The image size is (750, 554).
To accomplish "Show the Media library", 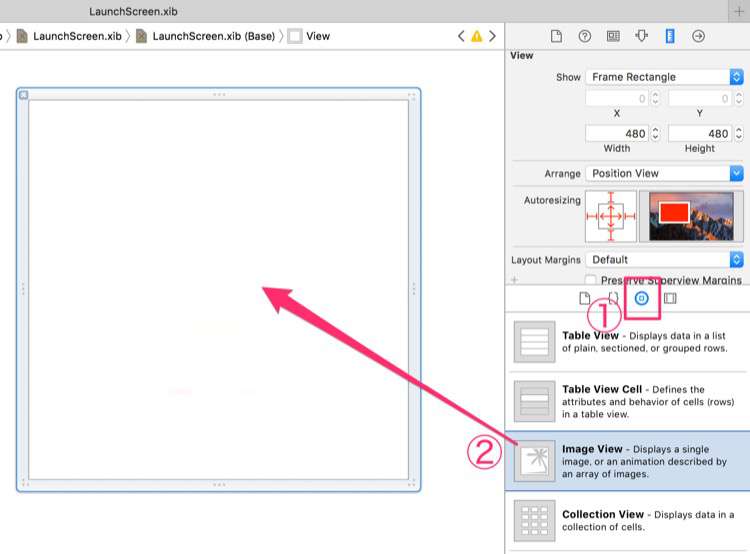I will 670,299.
